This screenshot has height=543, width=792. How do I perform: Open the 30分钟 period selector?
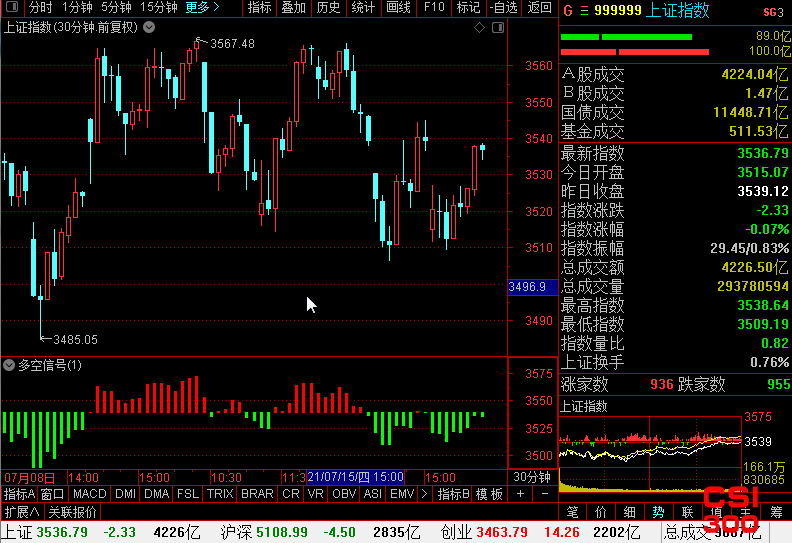532,477
